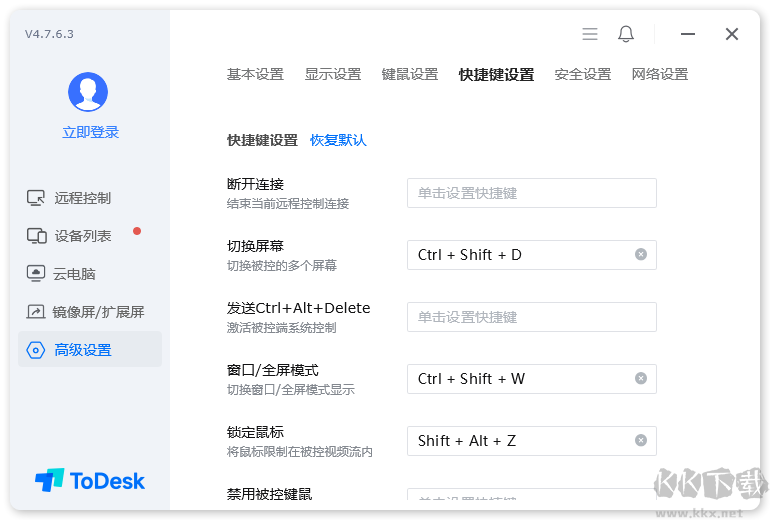Close the ToDesk window
Viewport: 770px width, 520px height.
[732, 34]
